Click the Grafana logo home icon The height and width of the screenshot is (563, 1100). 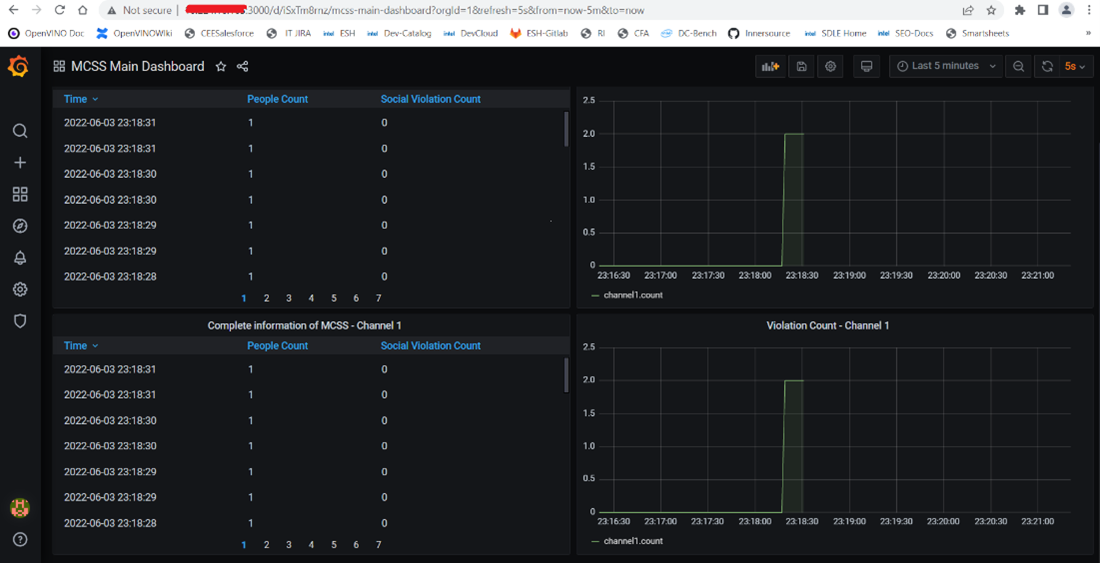coord(19,67)
